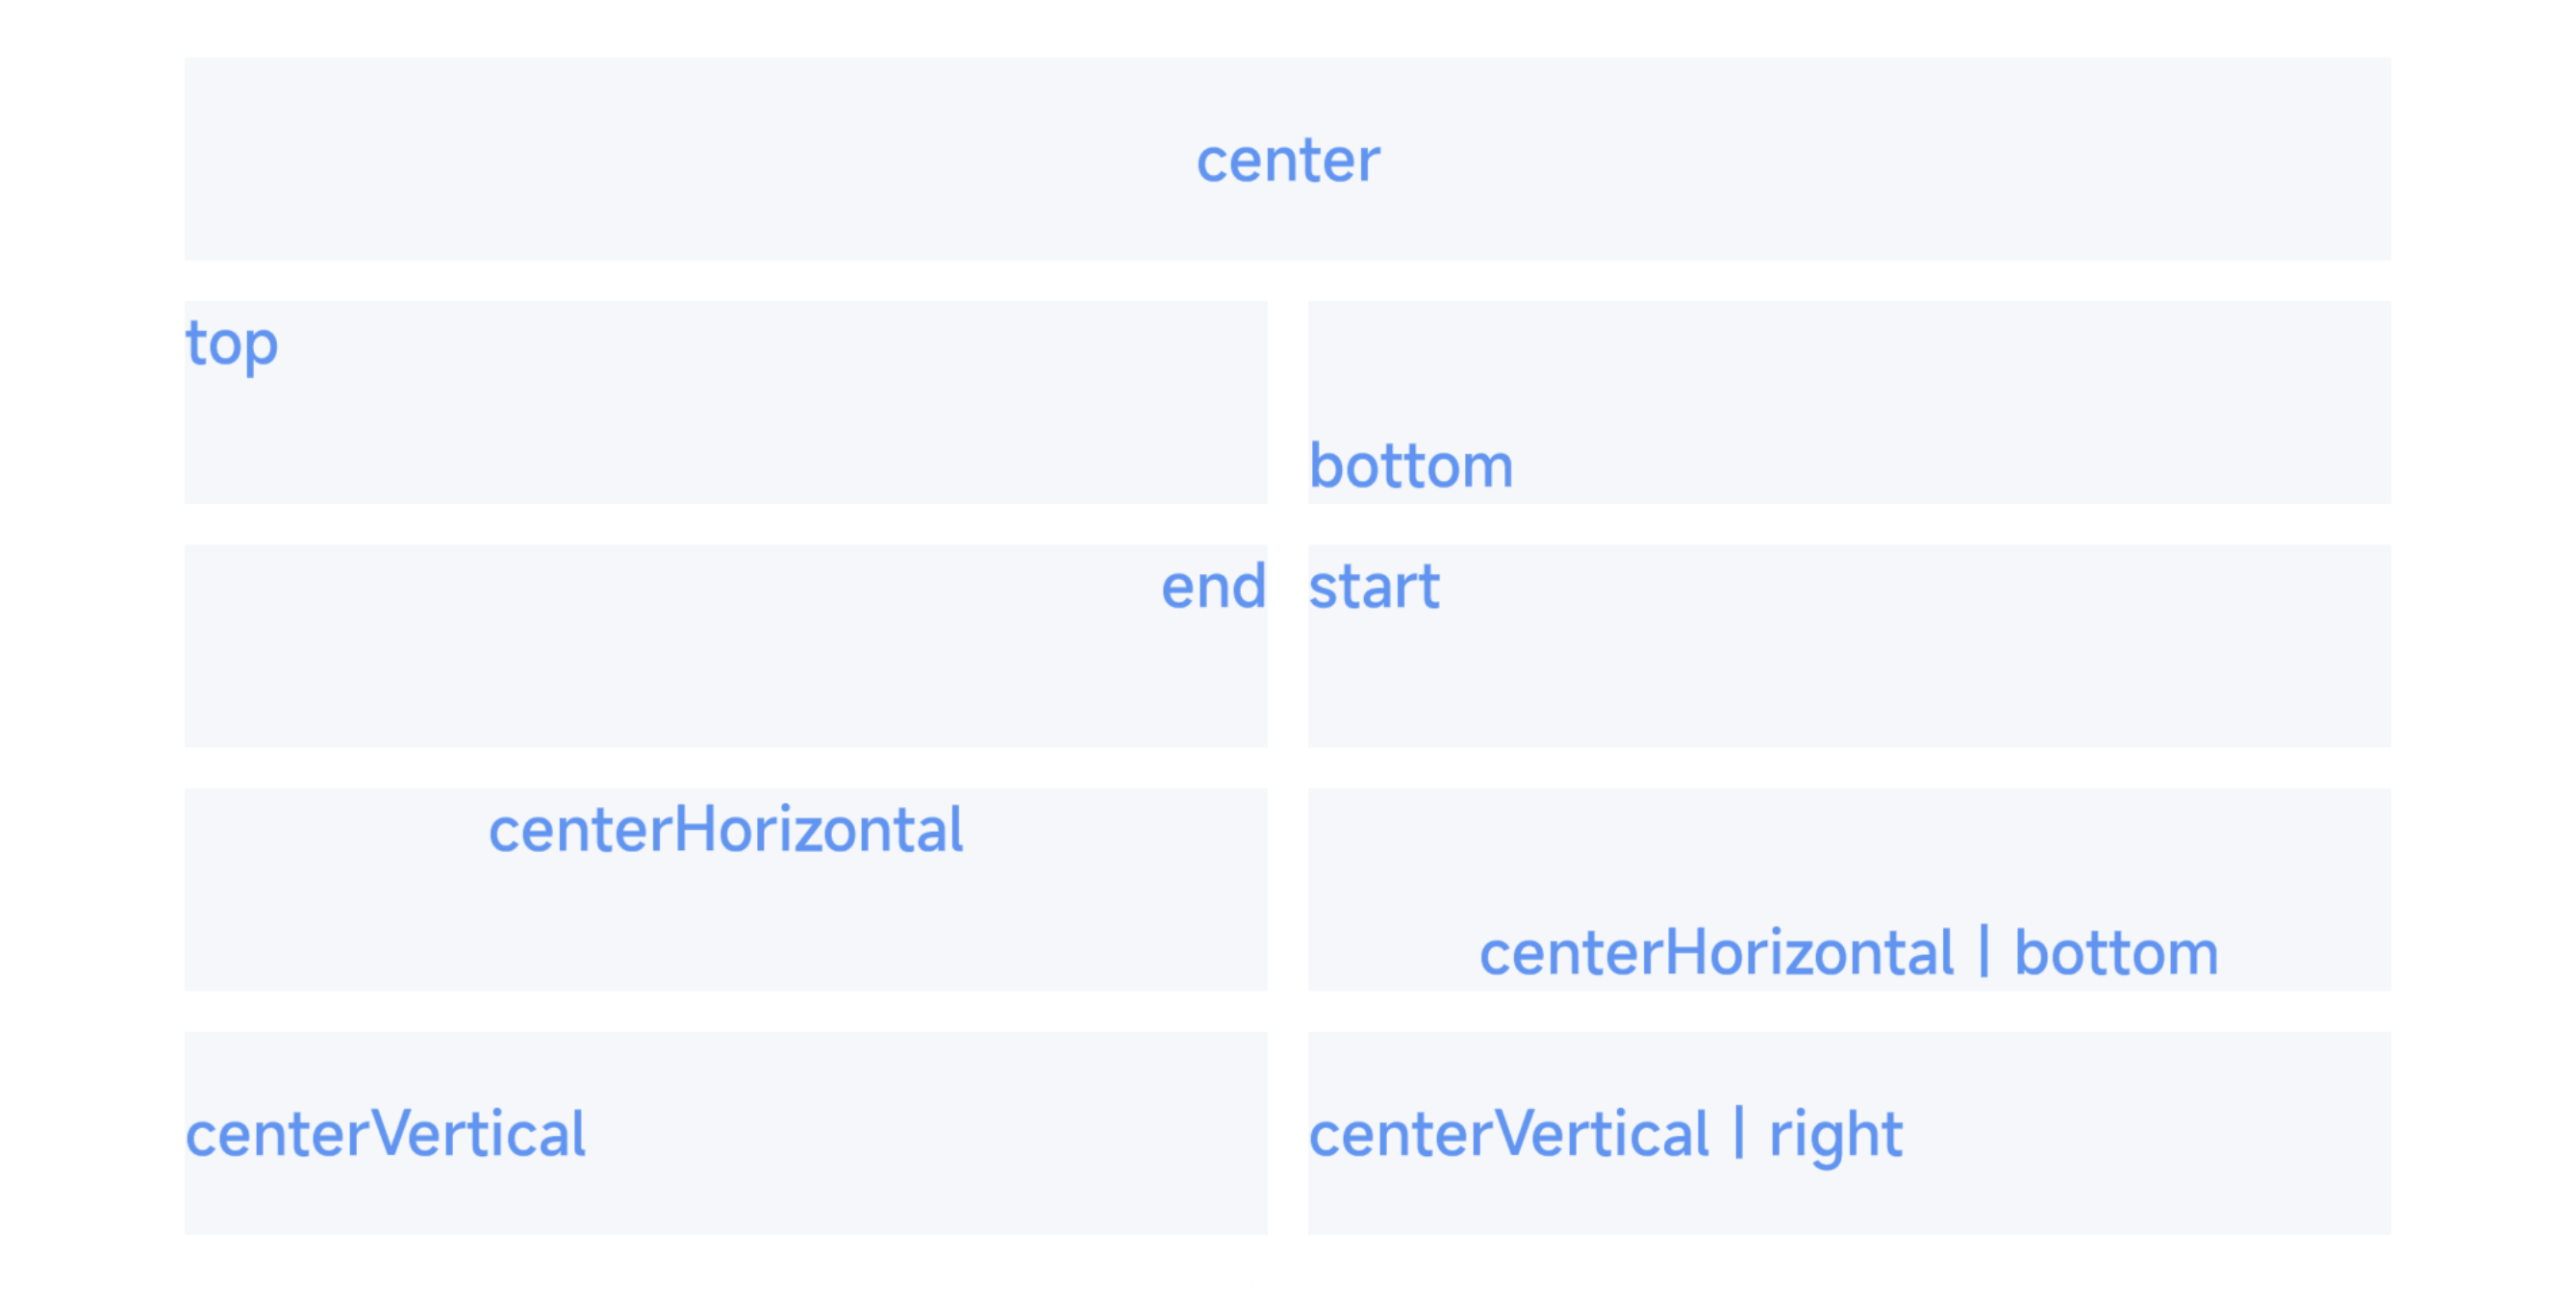Click the word 'bottom' in 'centerHorizontal | bottom'

[2116, 952]
